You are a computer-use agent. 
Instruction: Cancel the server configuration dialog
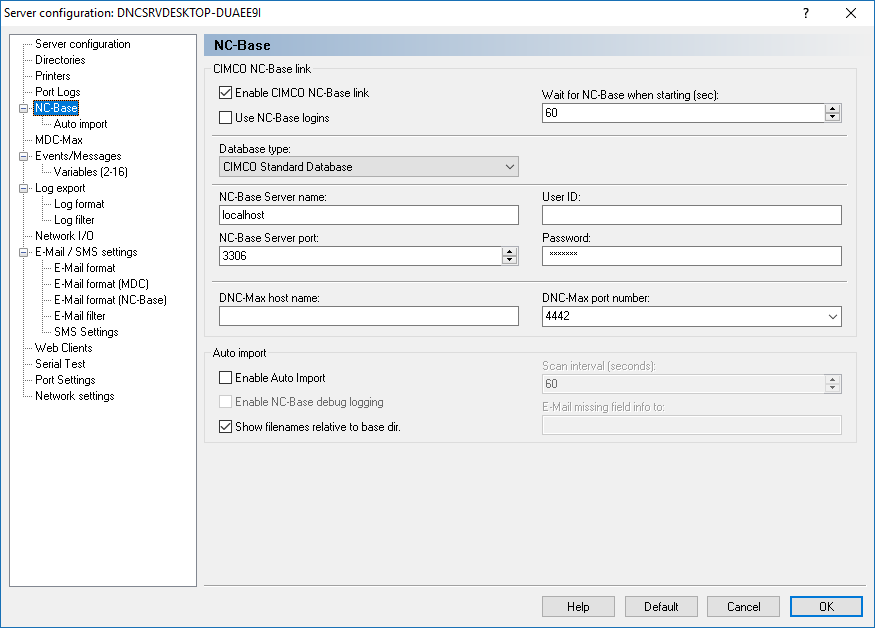click(x=743, y=606)
